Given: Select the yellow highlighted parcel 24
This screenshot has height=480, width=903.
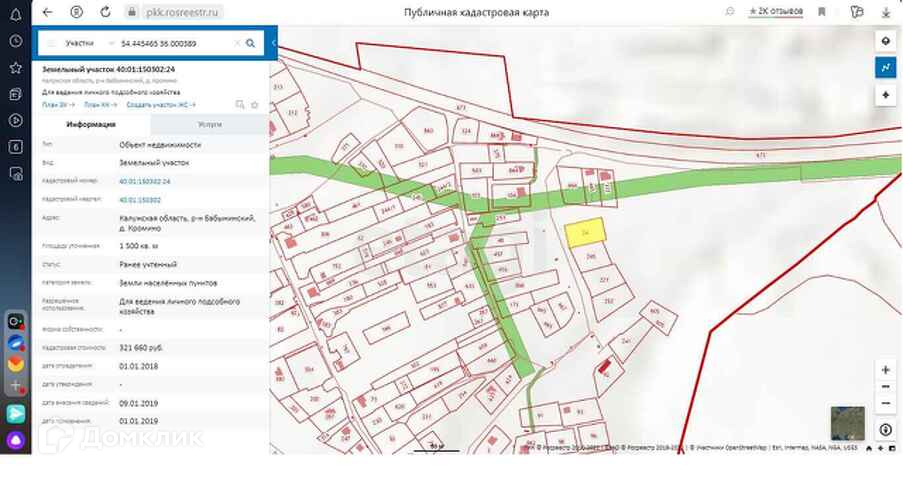Looking at the screenshot, I should pos(585,233).
